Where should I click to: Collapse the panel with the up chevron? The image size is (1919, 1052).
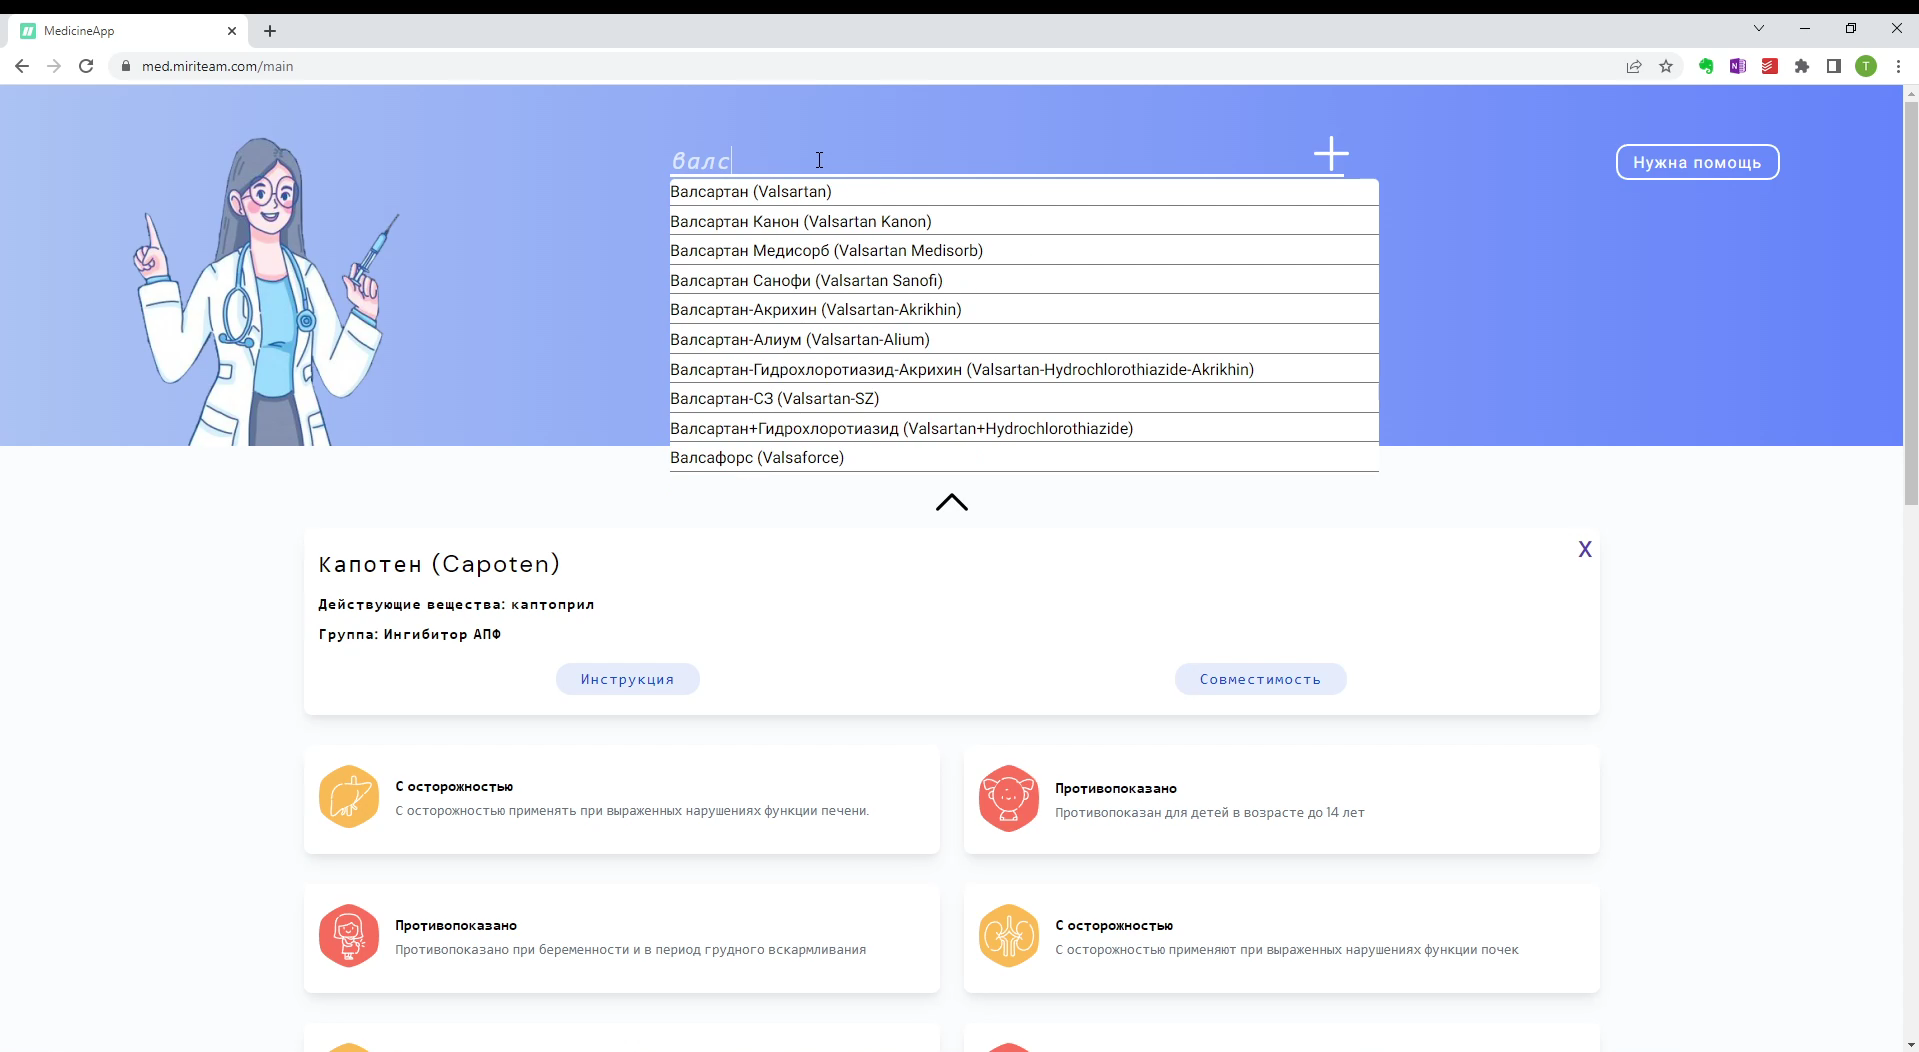coord(951,502)
